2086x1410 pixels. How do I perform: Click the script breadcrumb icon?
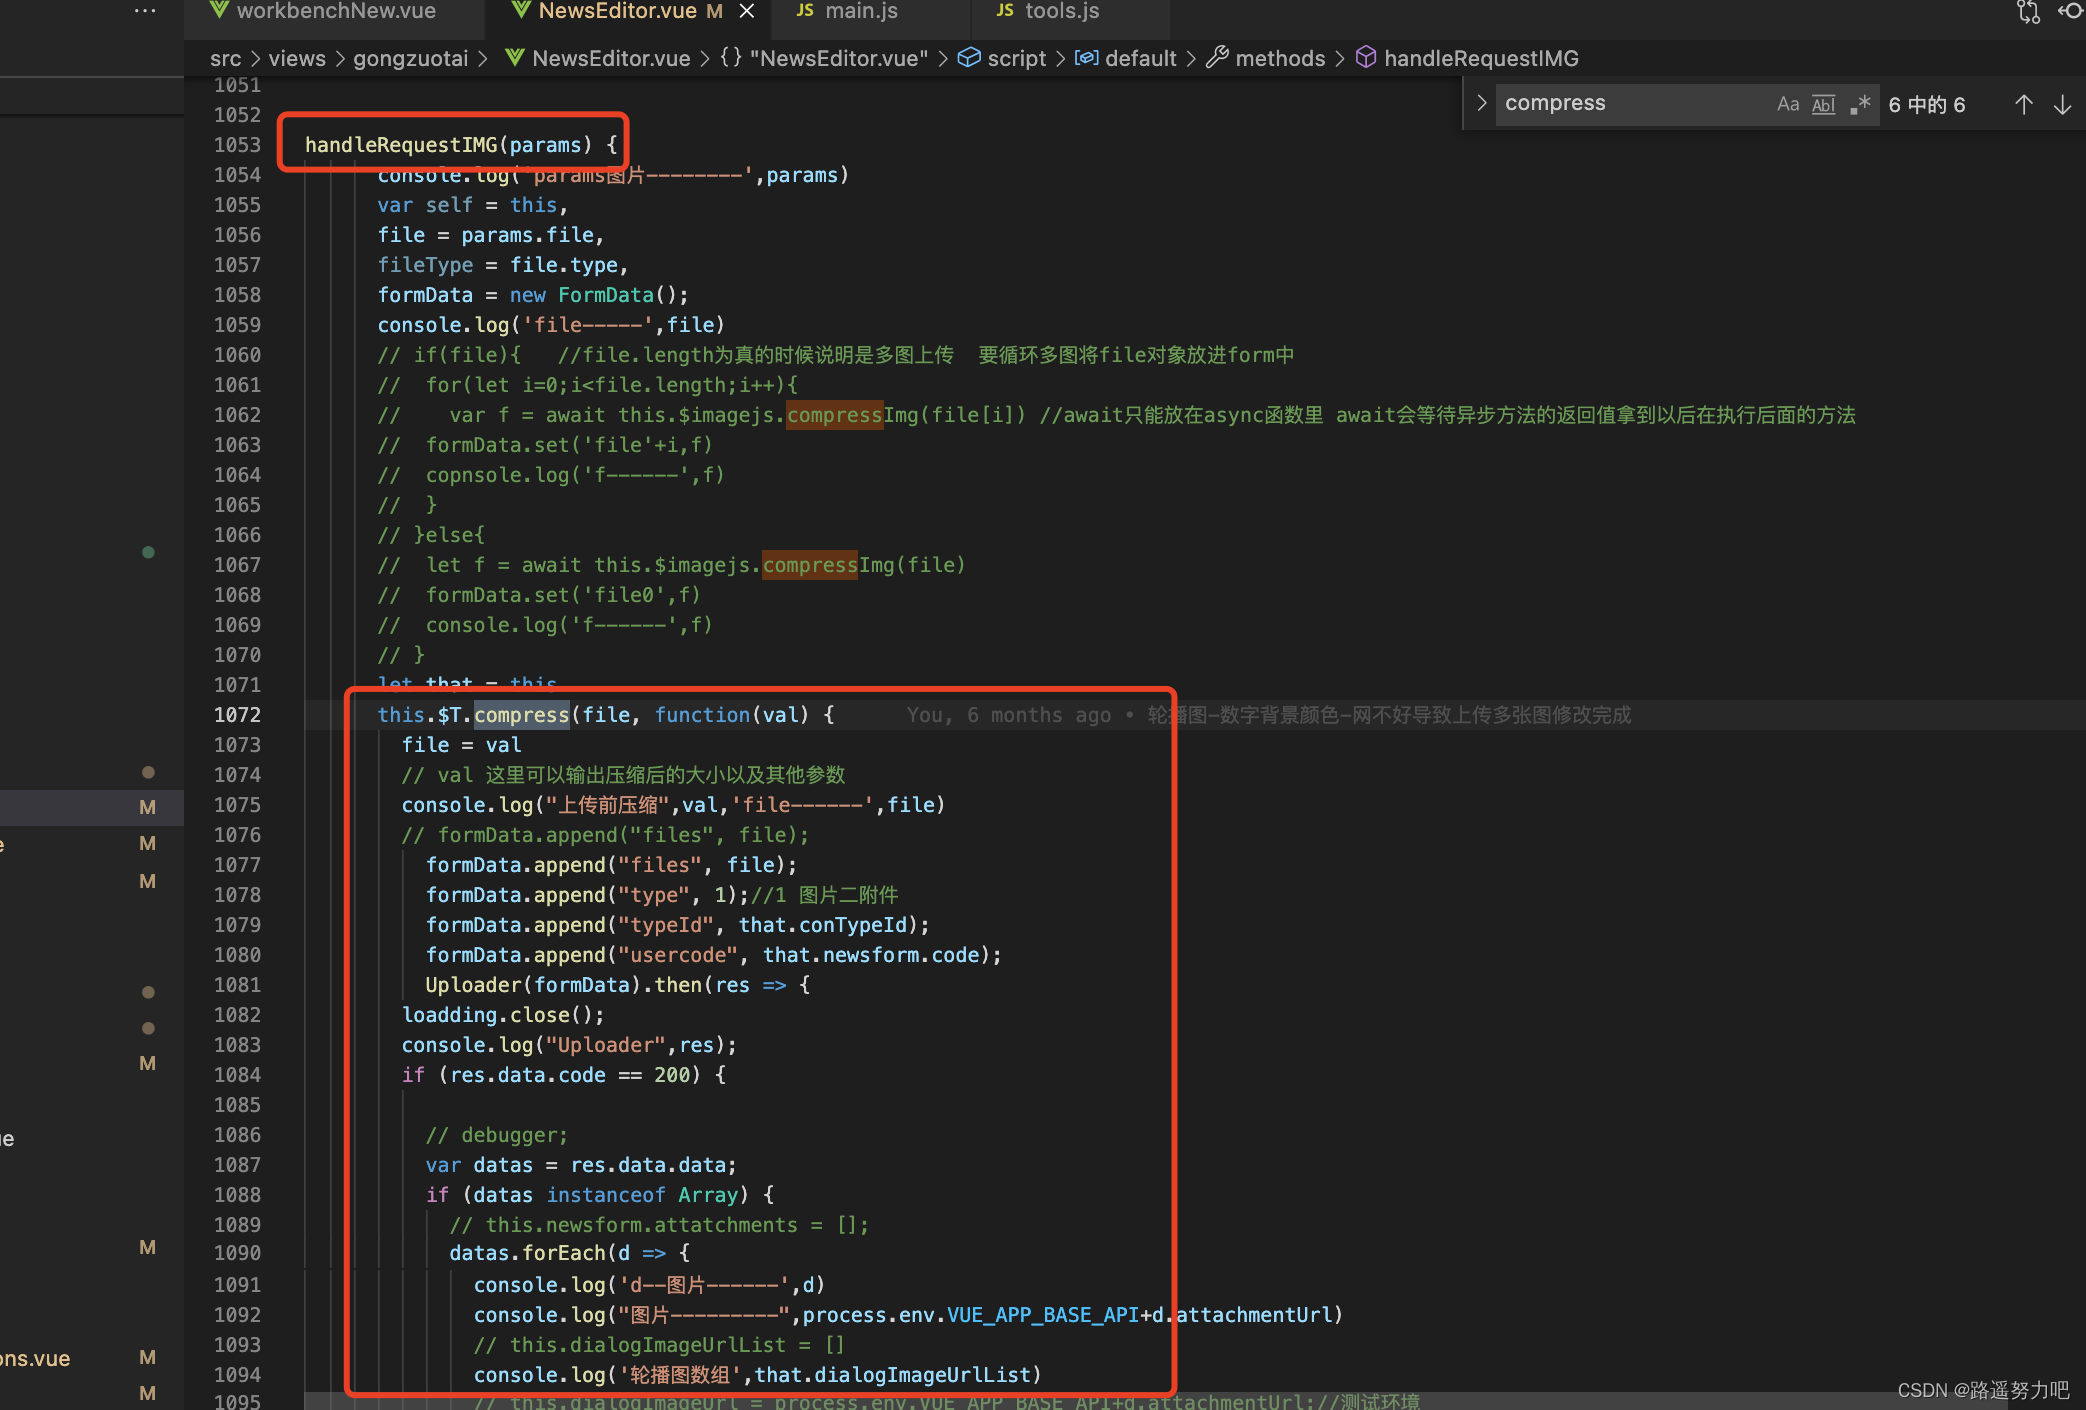(969, 58)
